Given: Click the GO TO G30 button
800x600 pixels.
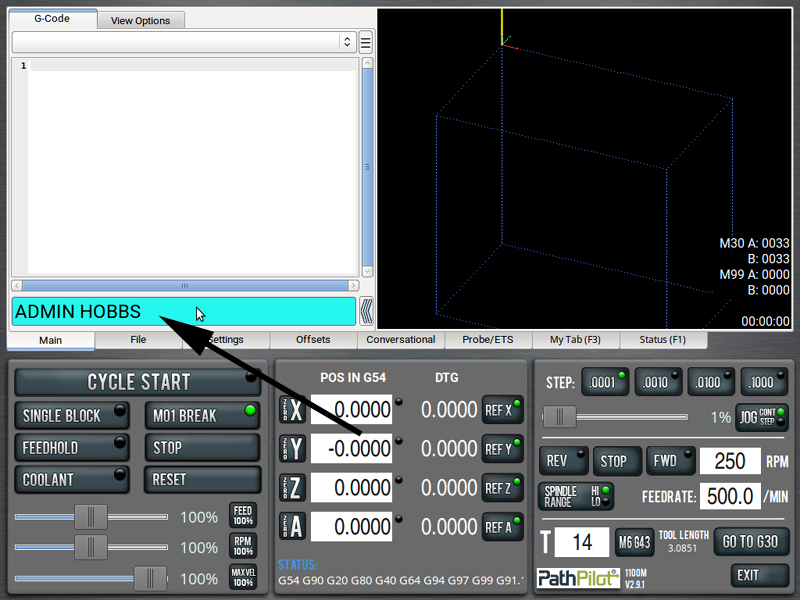Looking at the screenshot, I should pos(751,542).
